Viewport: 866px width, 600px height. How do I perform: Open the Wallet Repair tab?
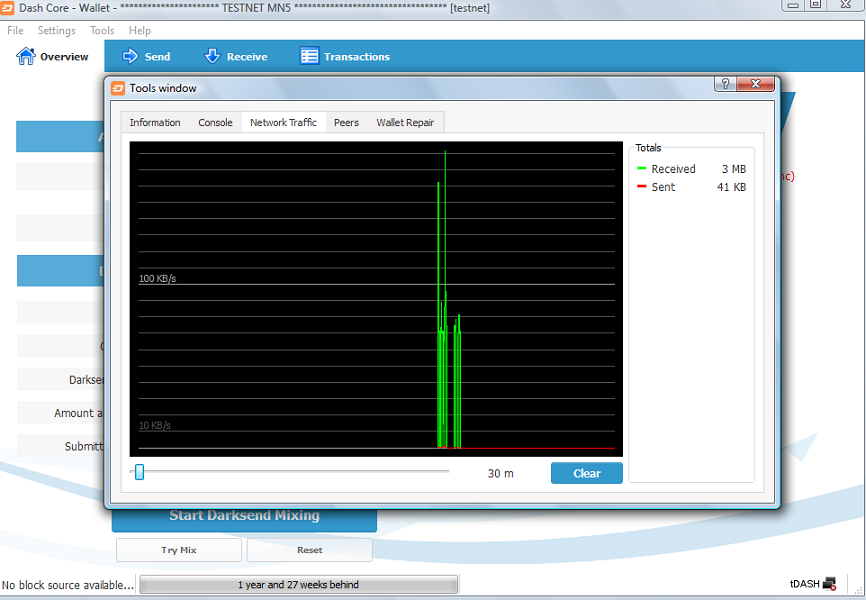tap(405, 123)
